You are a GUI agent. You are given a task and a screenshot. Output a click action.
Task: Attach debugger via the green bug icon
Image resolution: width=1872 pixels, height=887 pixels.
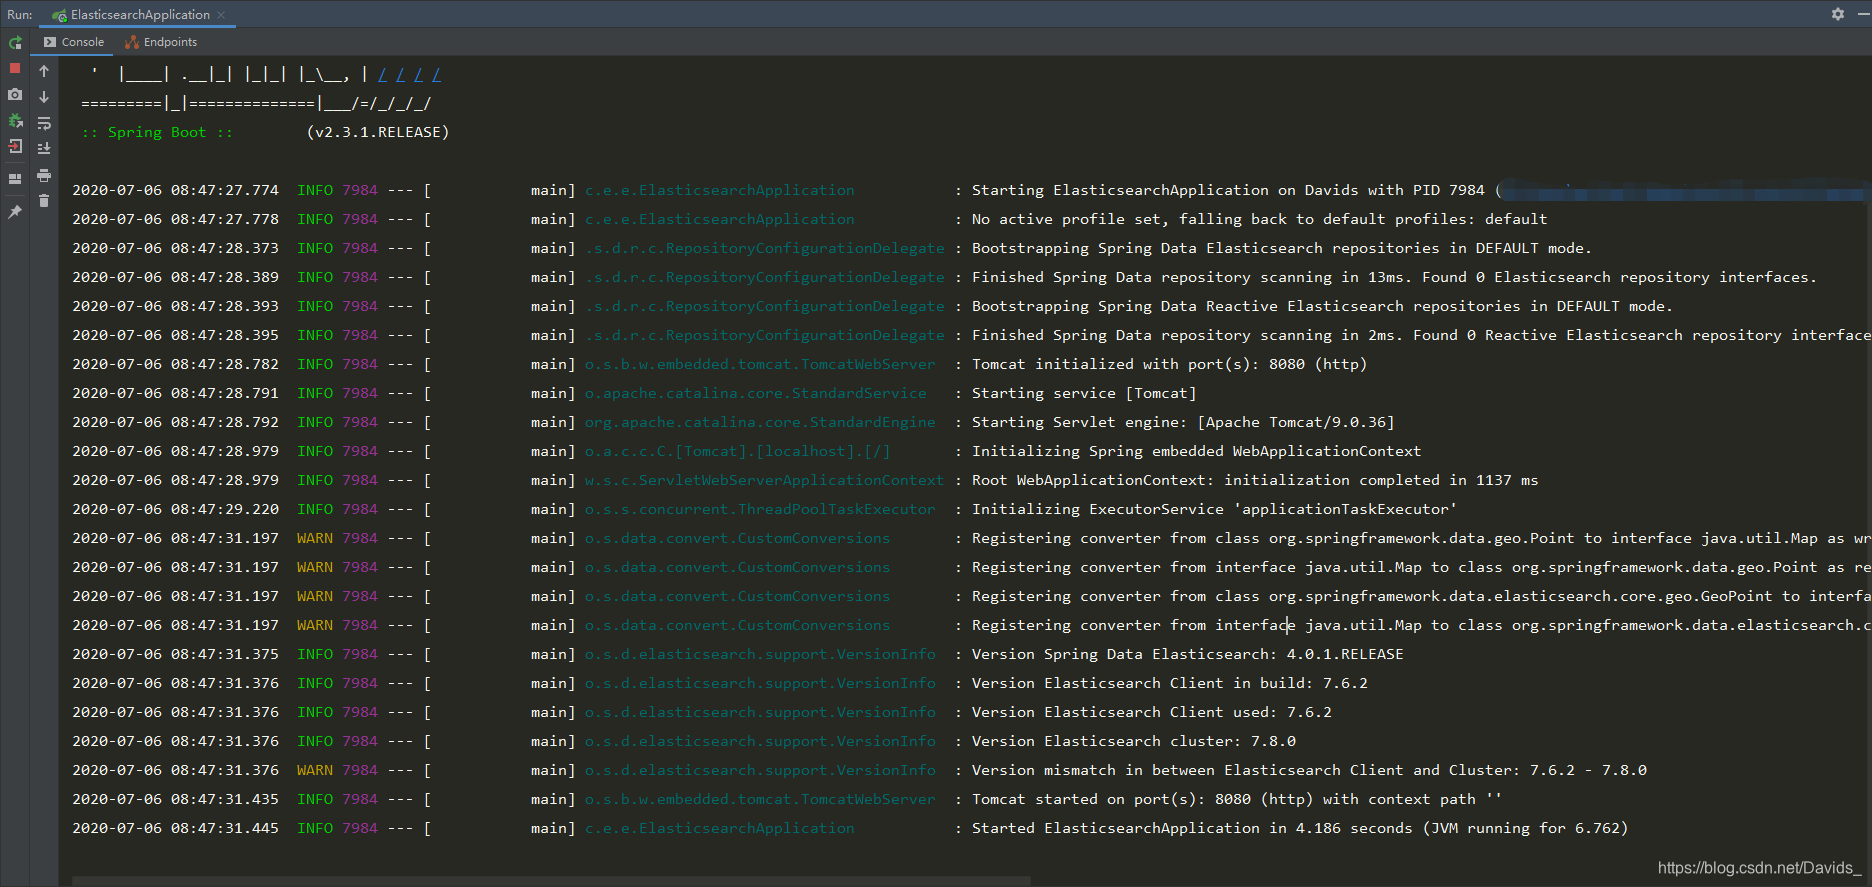pos(15,120)
